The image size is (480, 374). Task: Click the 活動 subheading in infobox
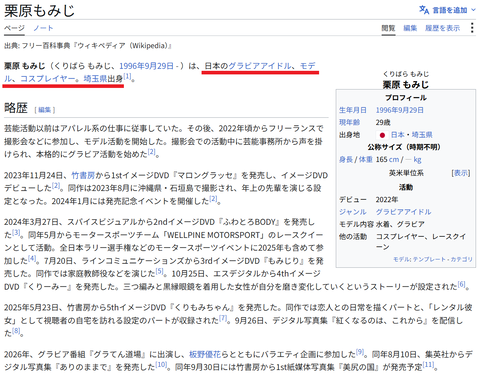[x=406, y=187]
